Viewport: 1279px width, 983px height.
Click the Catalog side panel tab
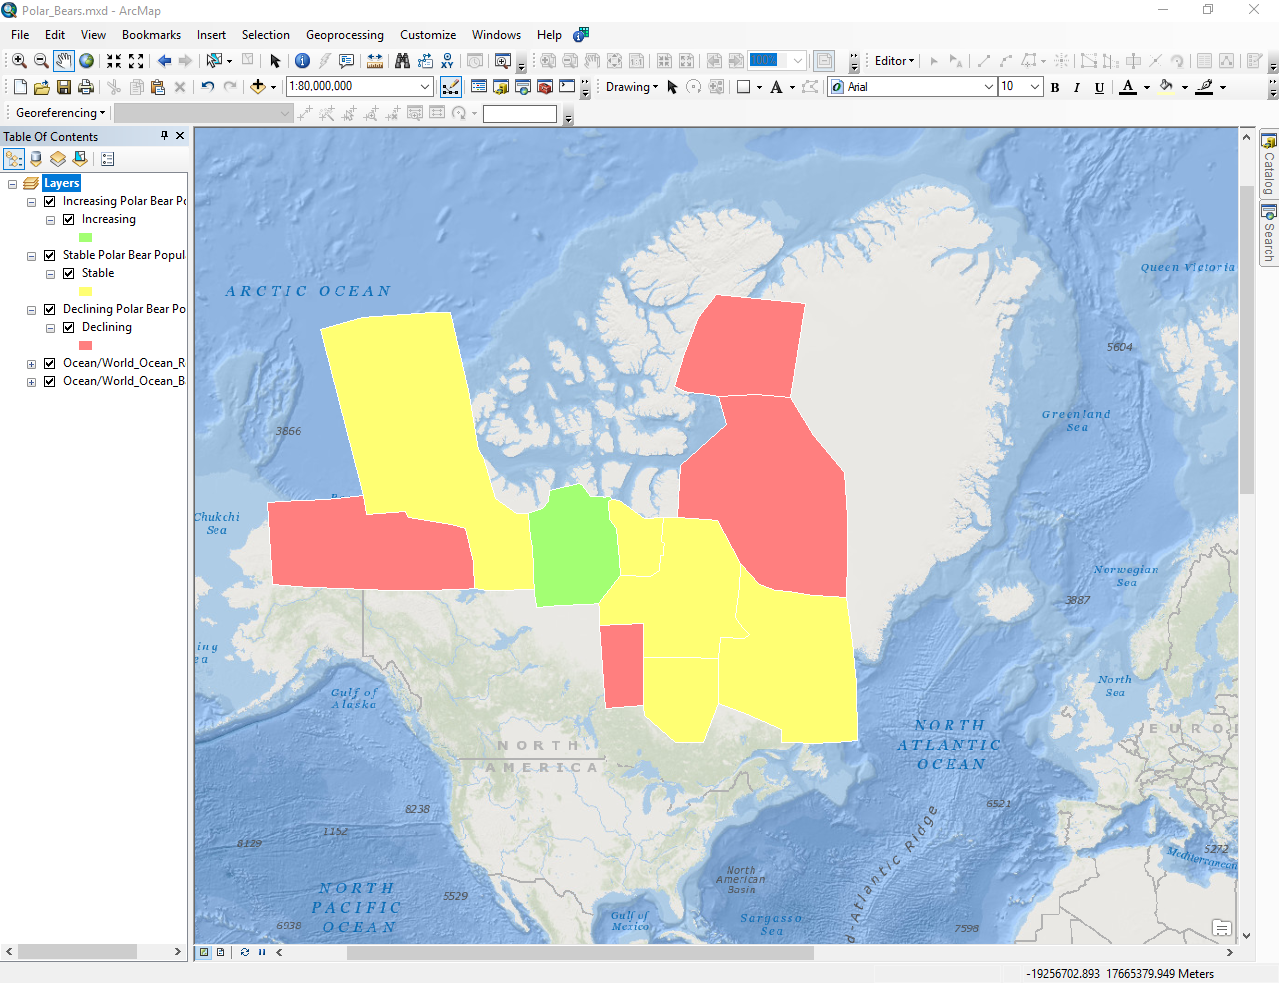(1268, 165)
